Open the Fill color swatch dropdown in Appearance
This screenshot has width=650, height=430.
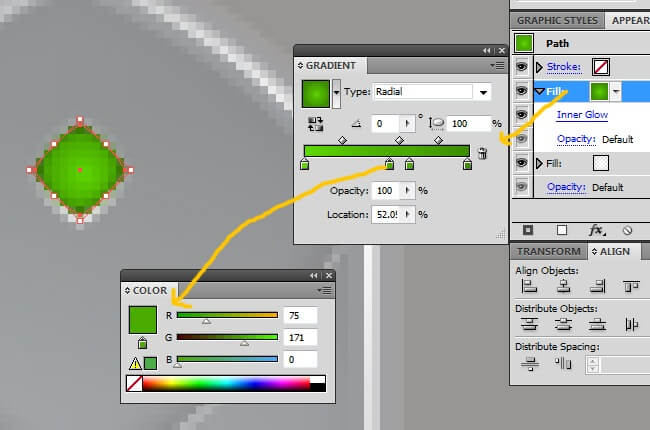tap(616, 91)
